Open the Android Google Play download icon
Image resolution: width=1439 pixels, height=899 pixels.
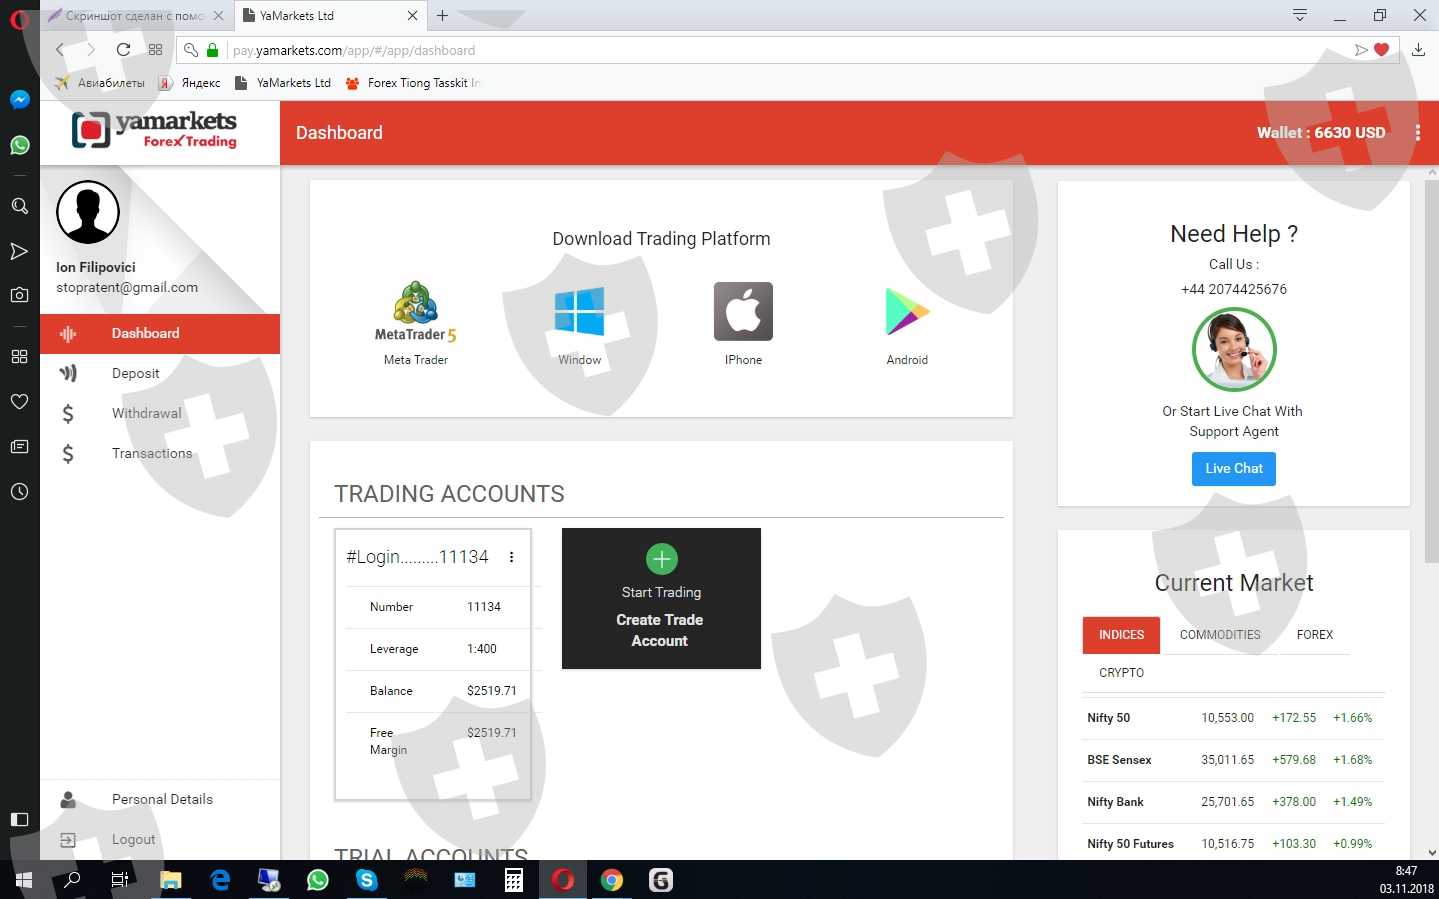click(907, 311)
